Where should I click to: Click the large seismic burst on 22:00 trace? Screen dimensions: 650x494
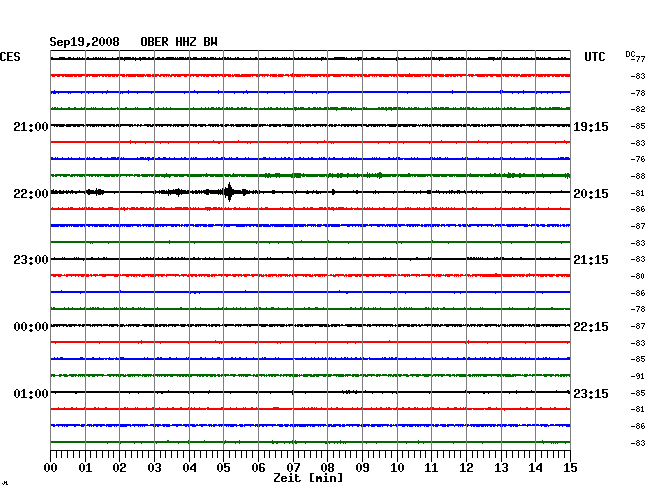[x=229, y=192]
